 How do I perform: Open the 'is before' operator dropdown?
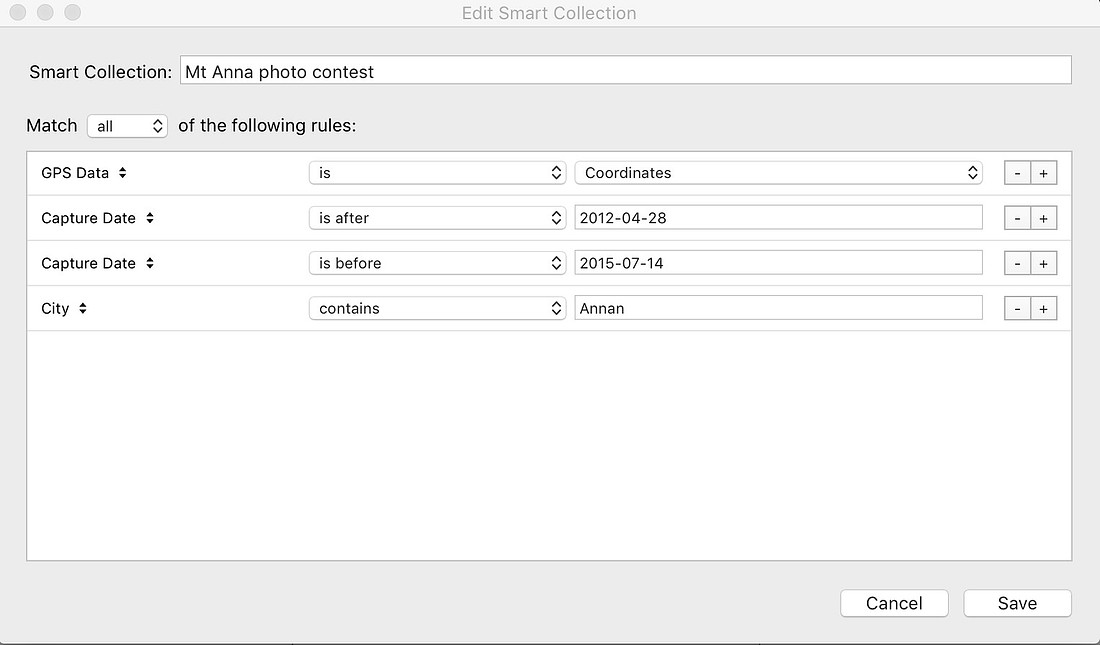pos(437,263)
